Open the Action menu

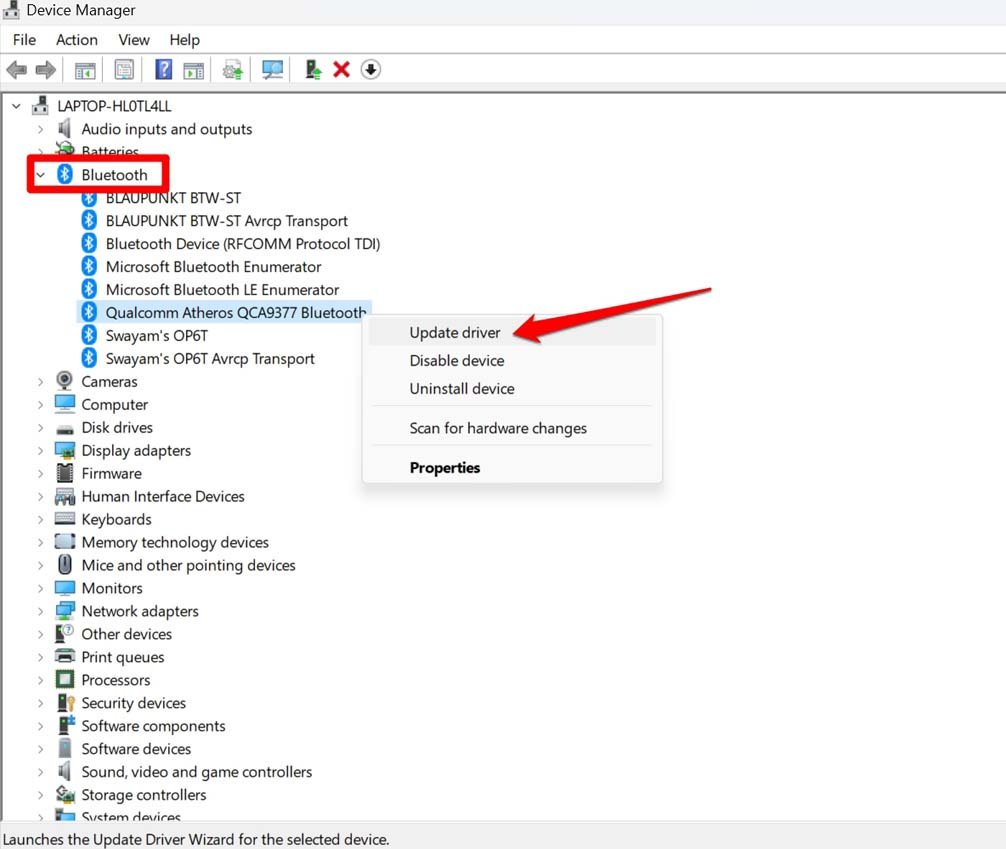pyautogui.click(x=76, y=40)
